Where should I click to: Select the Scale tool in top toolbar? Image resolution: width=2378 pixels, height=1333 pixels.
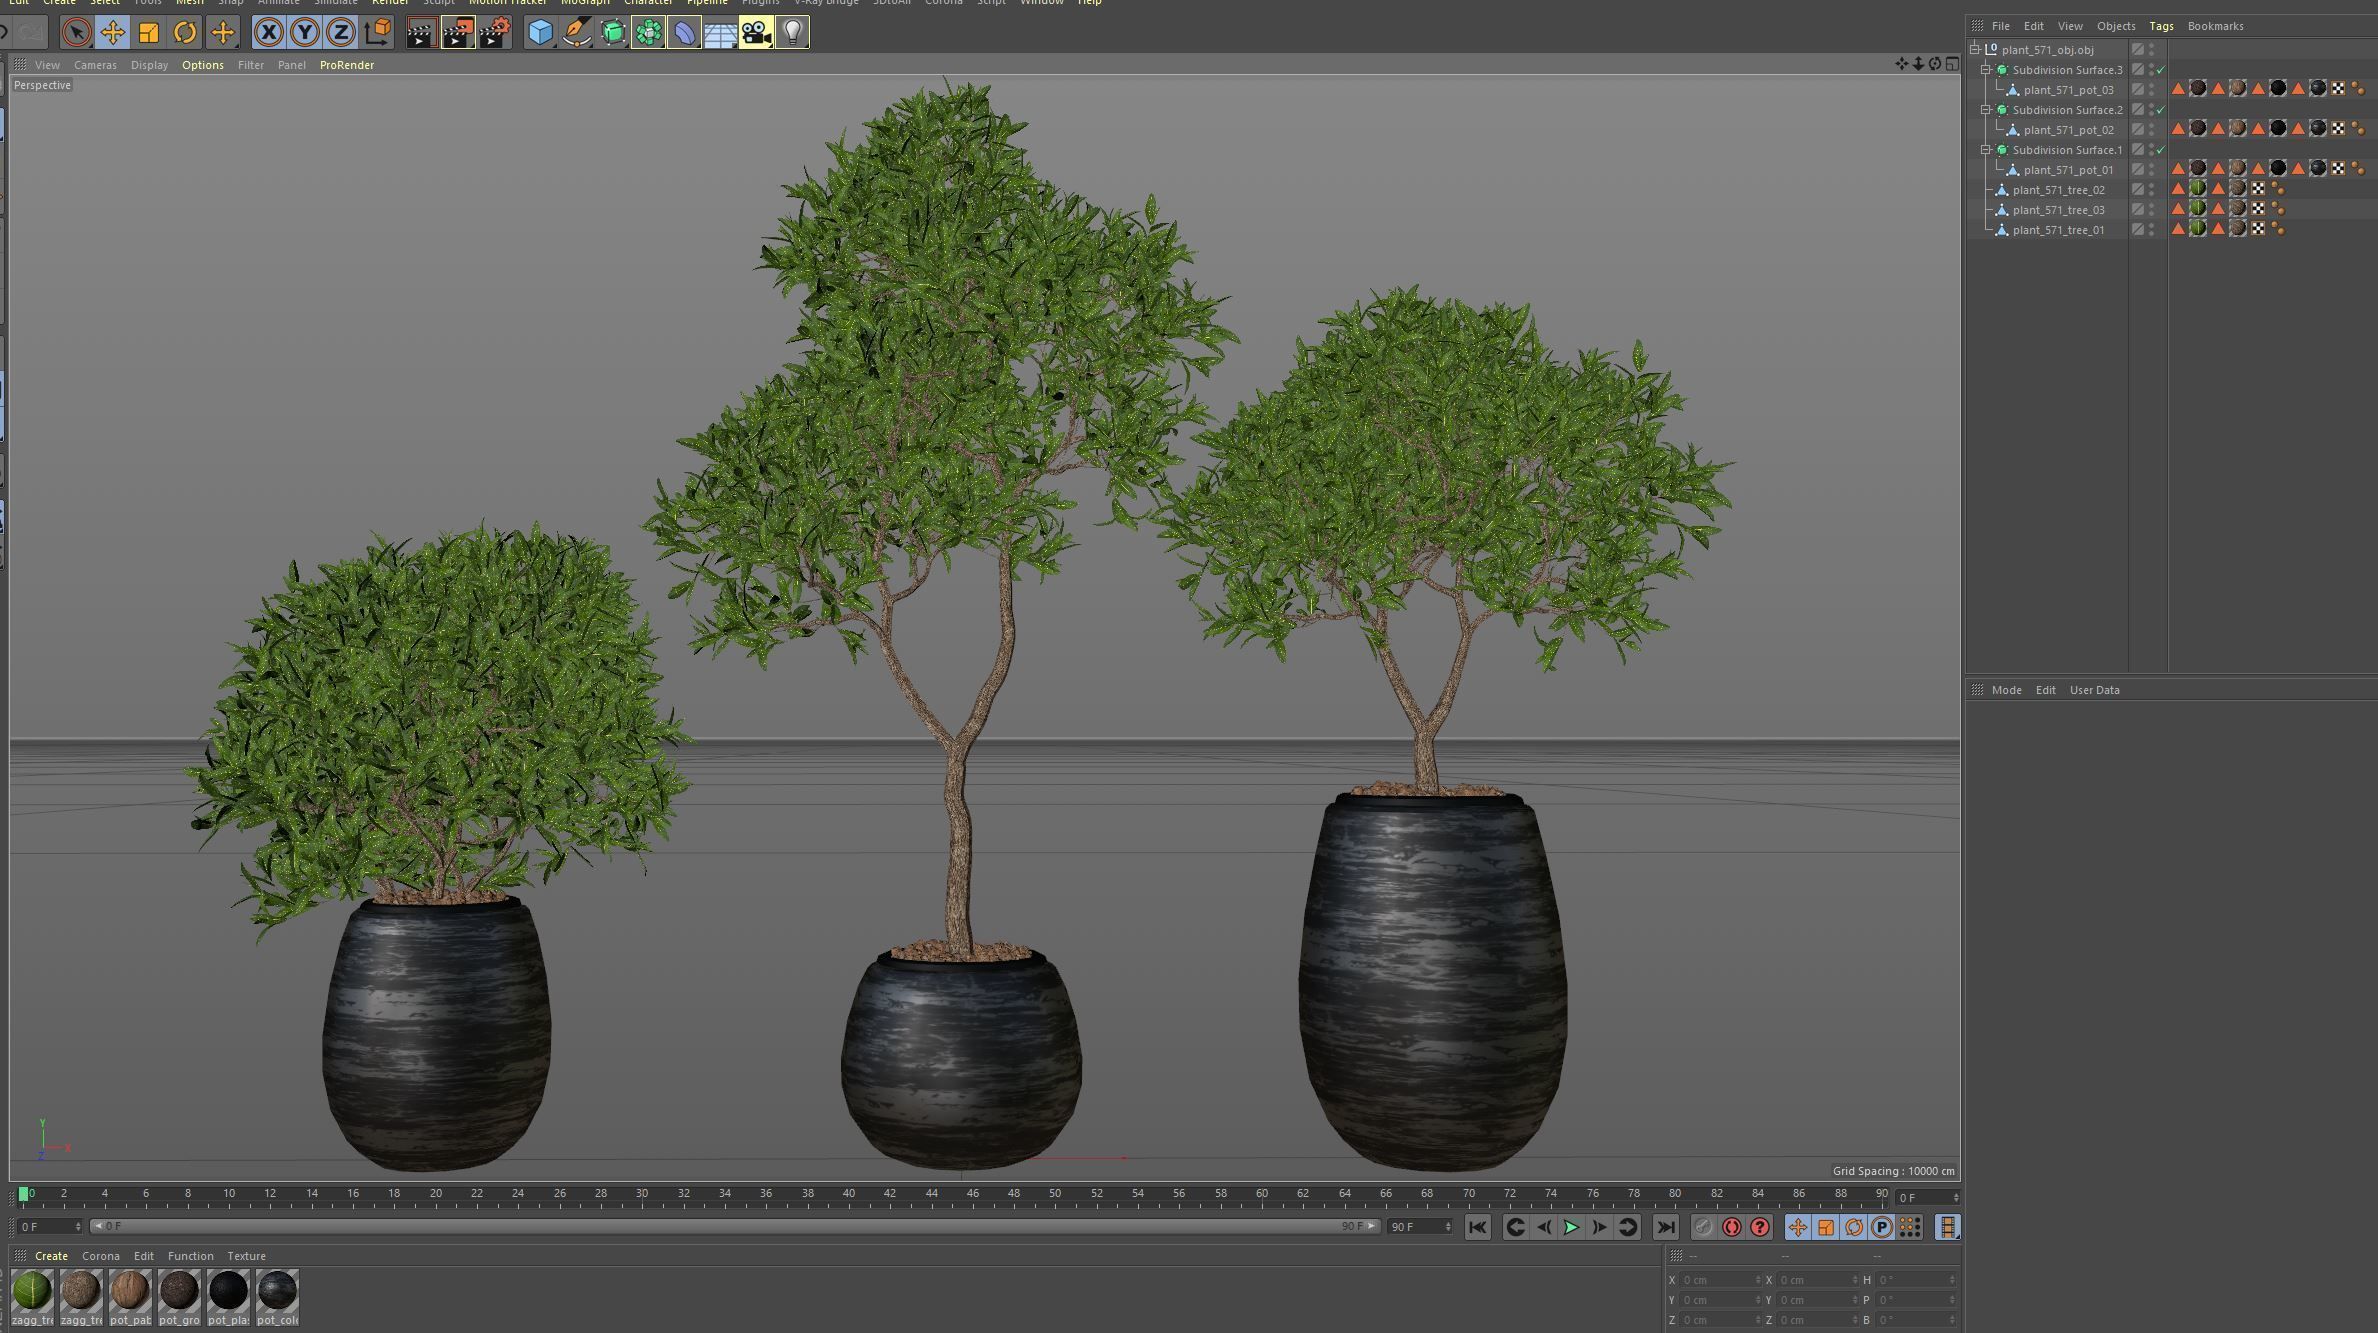pos(149,33)
